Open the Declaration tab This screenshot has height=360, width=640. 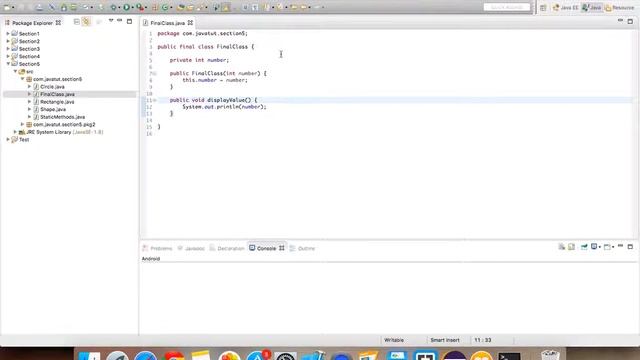tap(227, 248)
